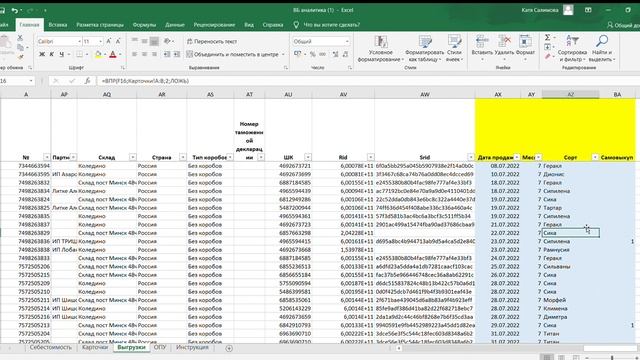Apply percent style icon
This screenshot has height=360, width=640.
click(x=313, y=54)
